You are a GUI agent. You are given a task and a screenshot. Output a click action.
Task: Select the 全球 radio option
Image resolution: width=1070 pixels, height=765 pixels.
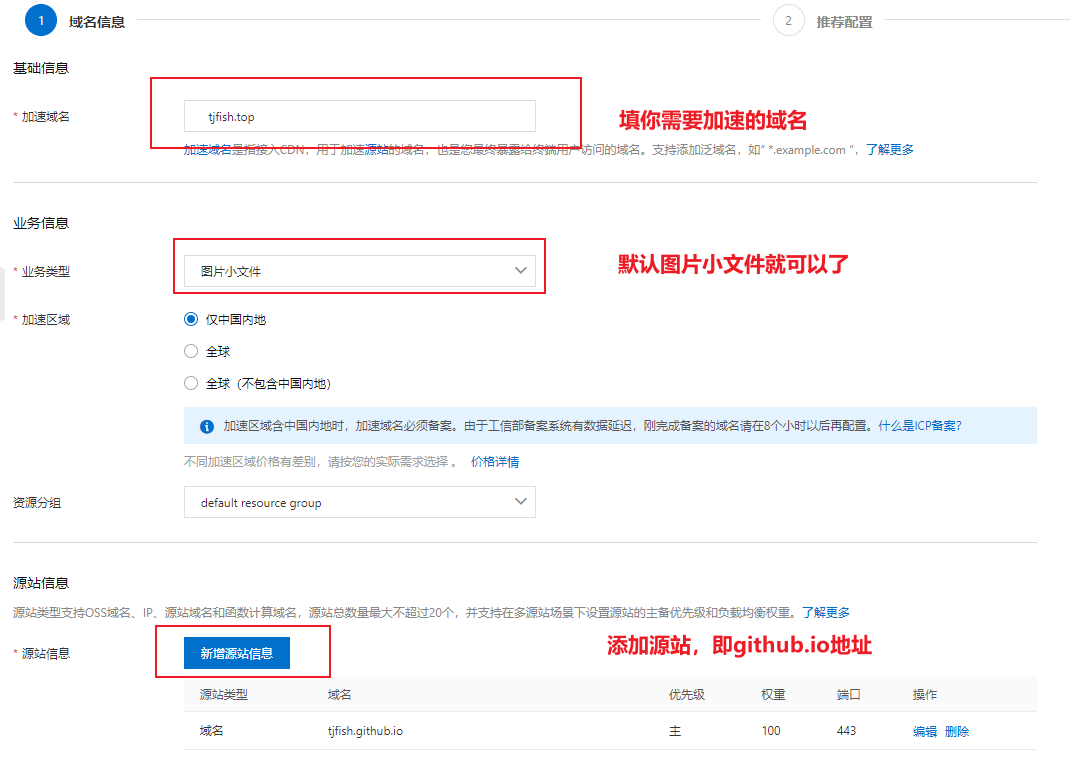(191, 352)
